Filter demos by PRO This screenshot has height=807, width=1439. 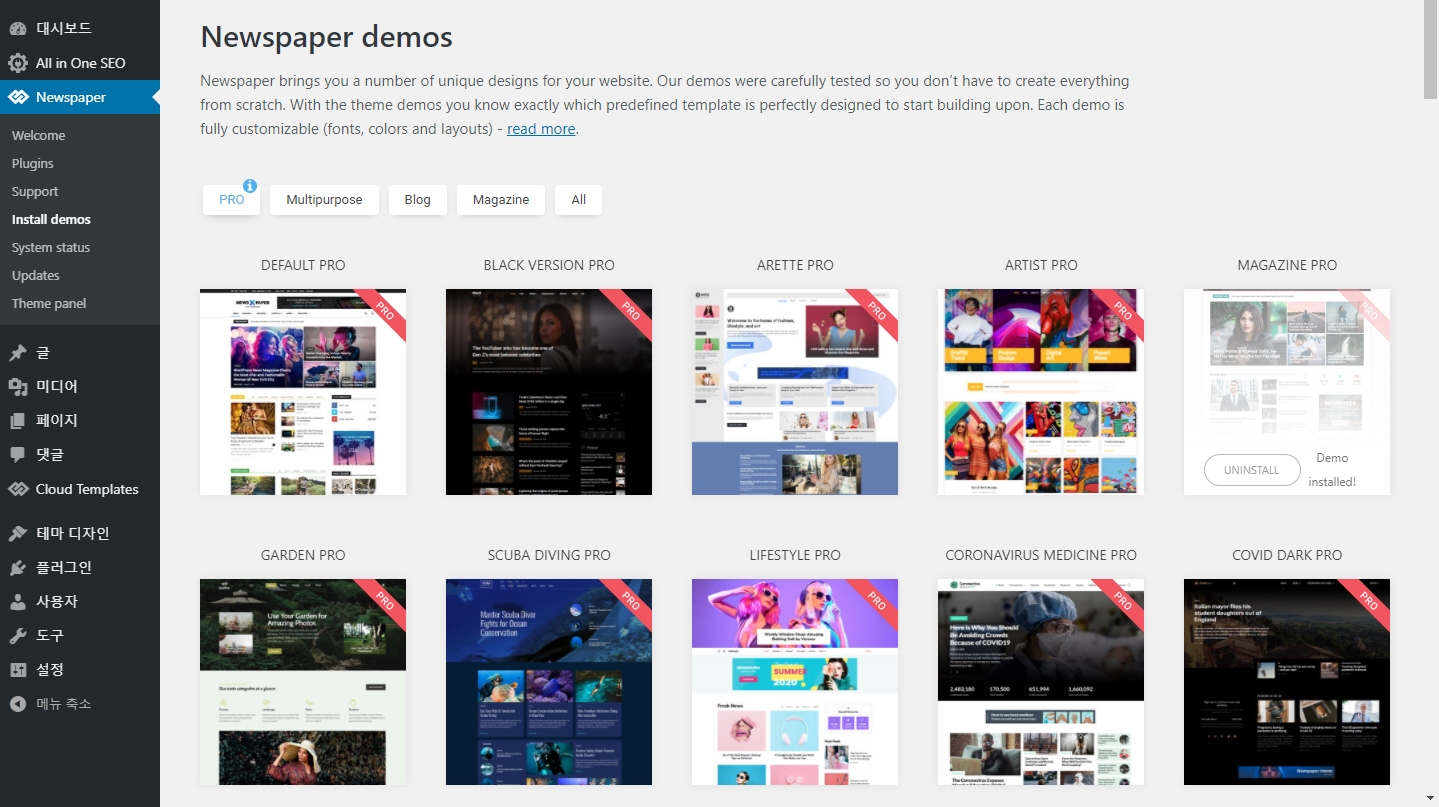point(231,200)
